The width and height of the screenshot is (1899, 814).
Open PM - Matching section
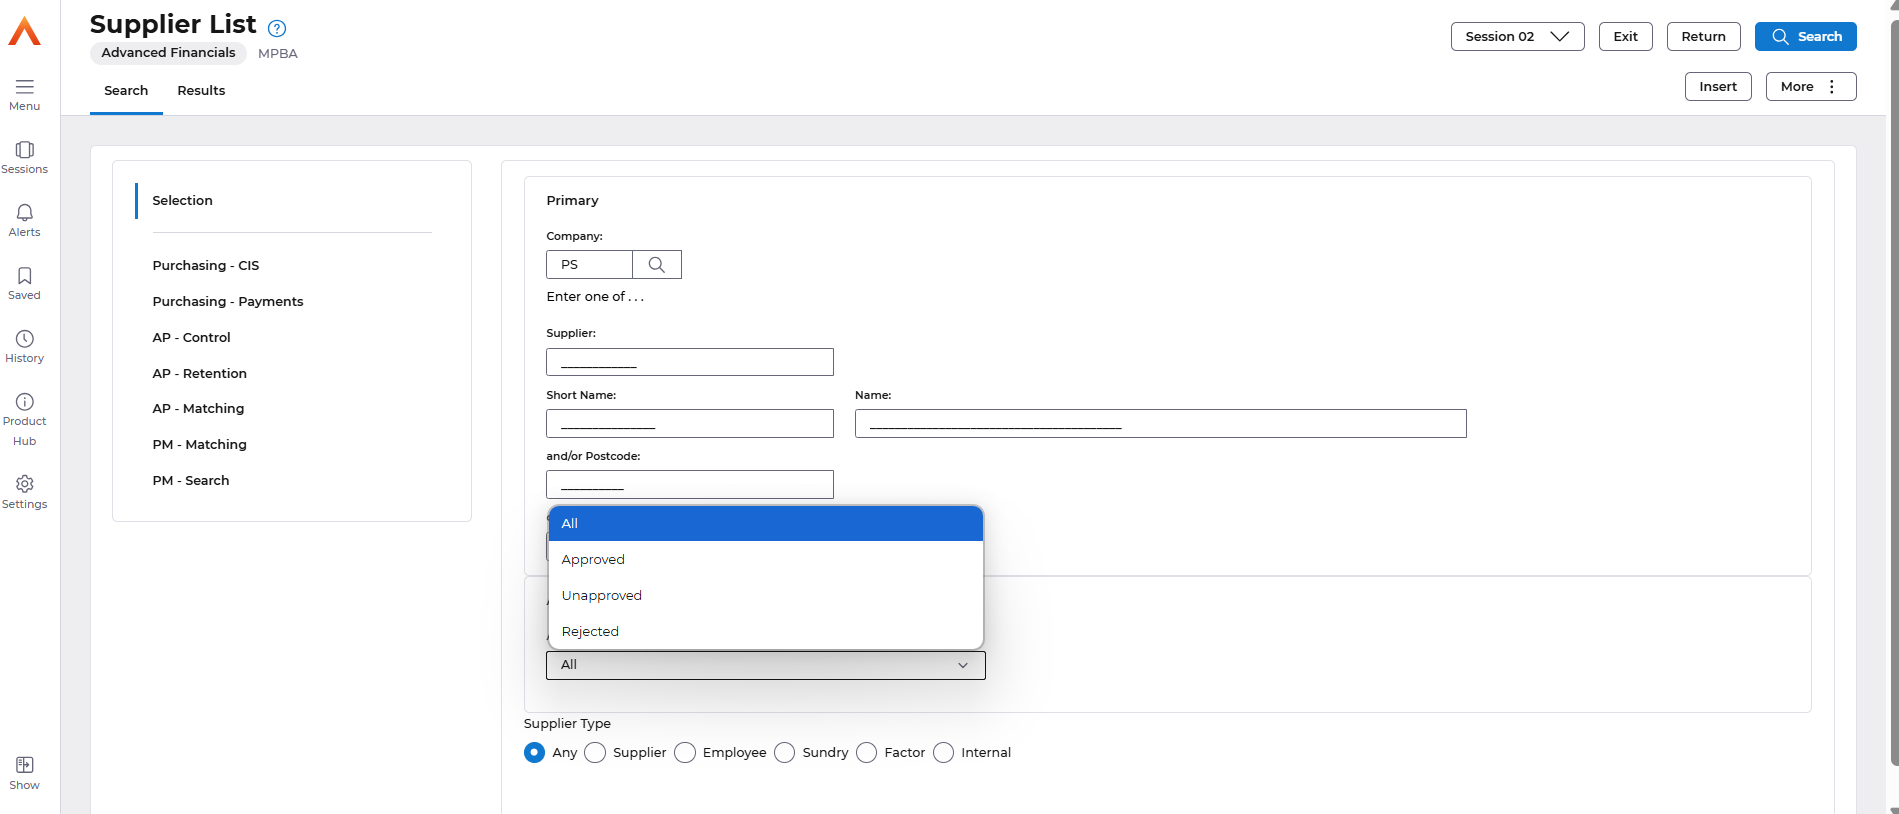pos(199,444)
